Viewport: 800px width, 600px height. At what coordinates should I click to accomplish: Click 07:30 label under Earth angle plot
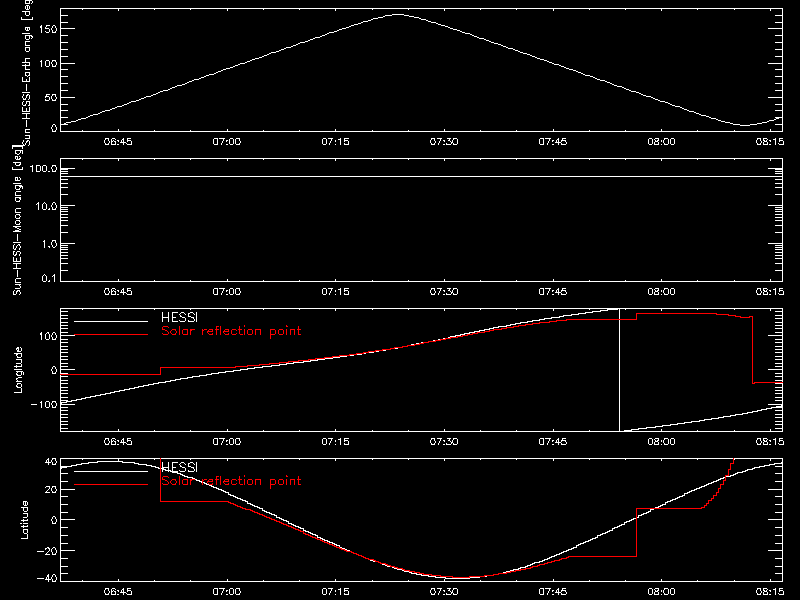click(444, 141)
